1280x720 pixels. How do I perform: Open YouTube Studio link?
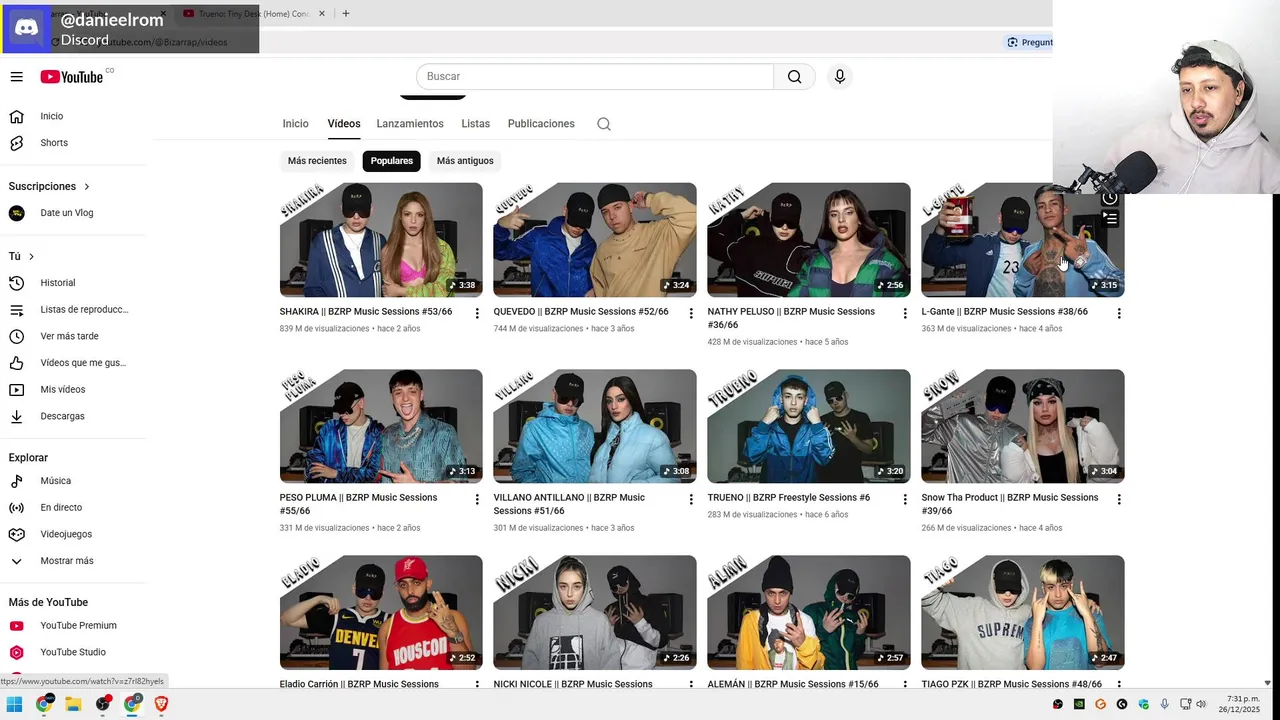pyautogui.click(x=72, y=652)
